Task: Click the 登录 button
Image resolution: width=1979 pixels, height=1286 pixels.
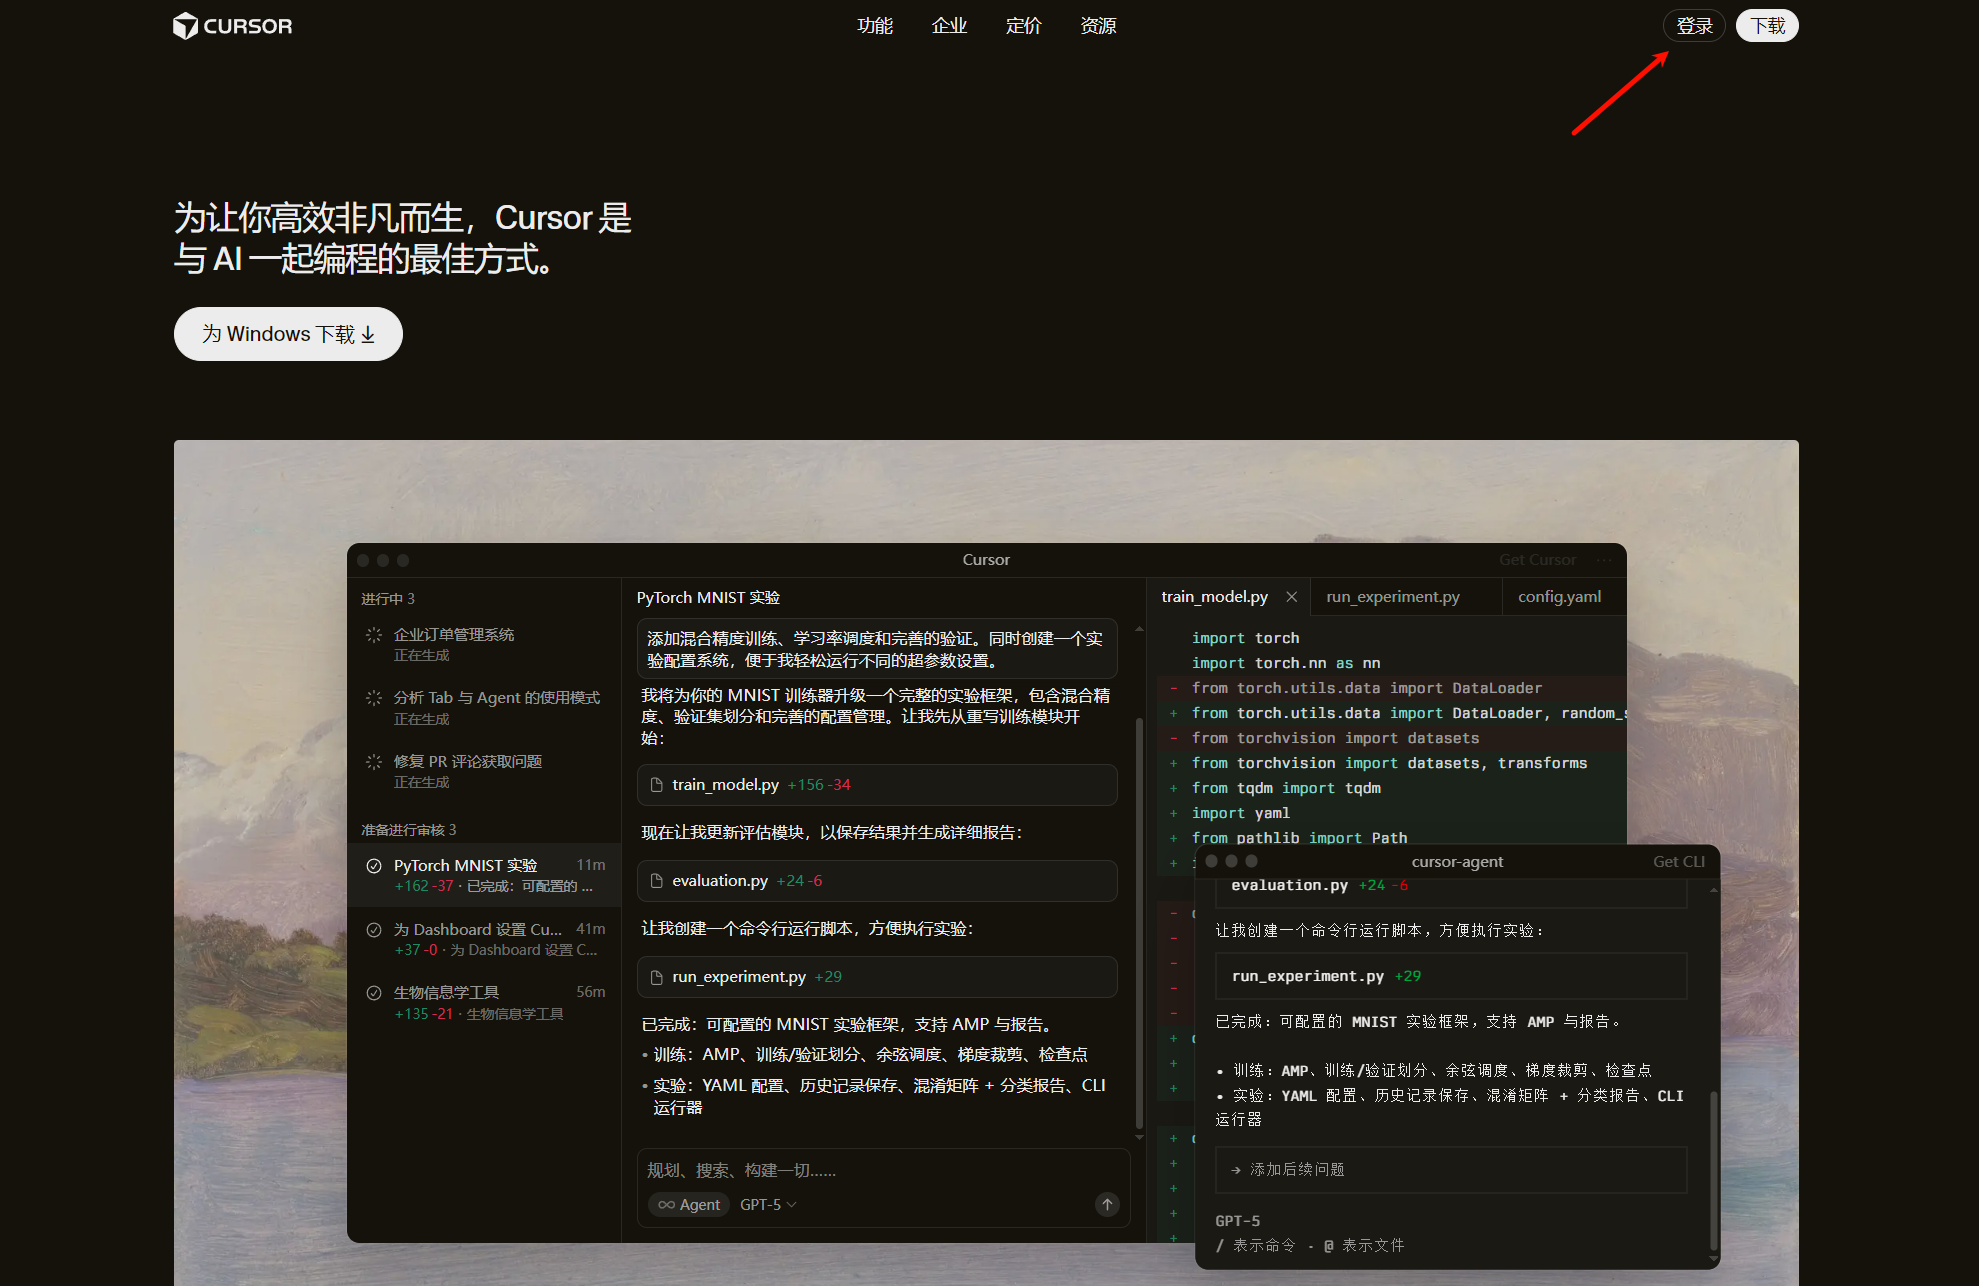Action: [x=1693, y=25]
